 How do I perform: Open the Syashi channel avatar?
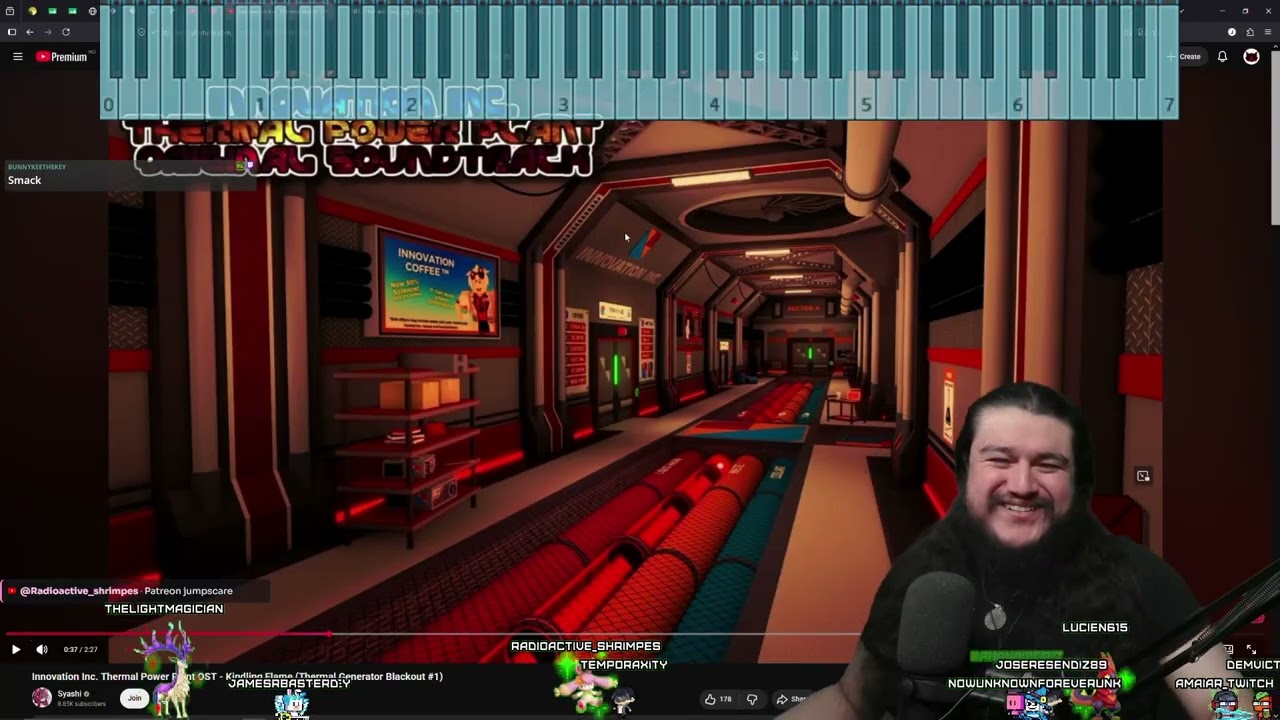coord(42,698)
